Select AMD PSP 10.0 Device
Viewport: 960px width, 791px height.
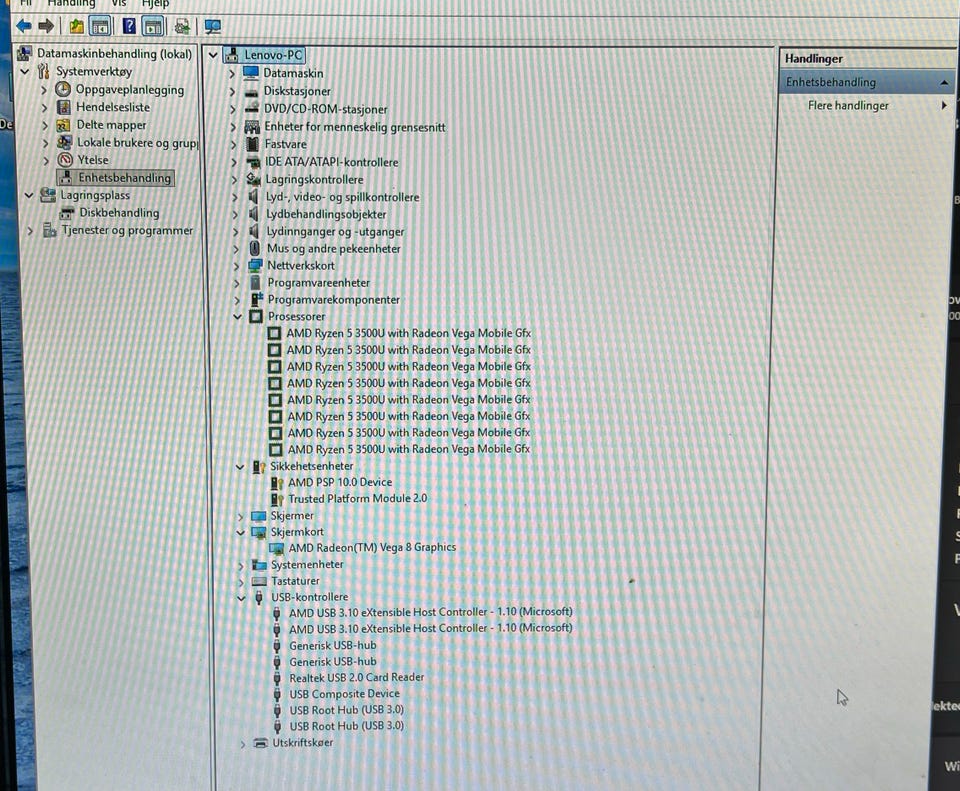(340, 482)
